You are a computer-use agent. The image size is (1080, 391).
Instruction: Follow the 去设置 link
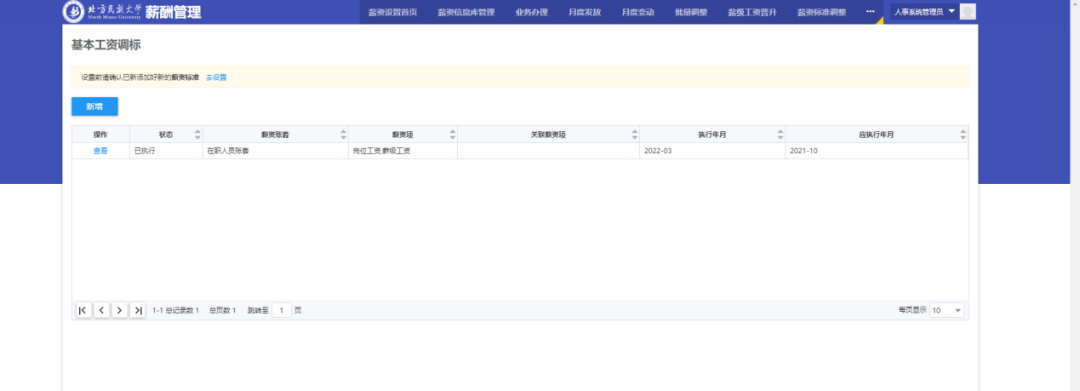[216, 77]
